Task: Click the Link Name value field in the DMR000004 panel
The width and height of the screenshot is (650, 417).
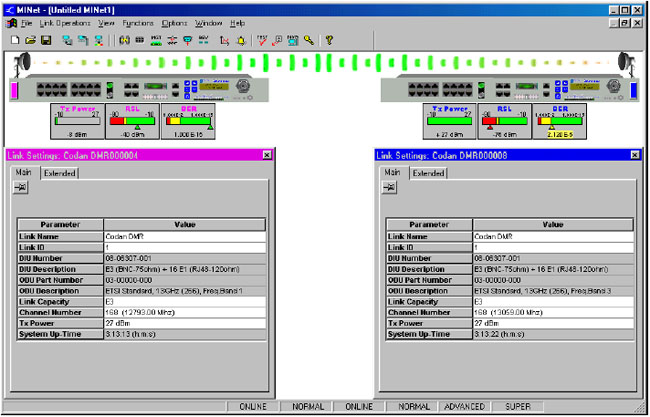Action: pos(185,237)
